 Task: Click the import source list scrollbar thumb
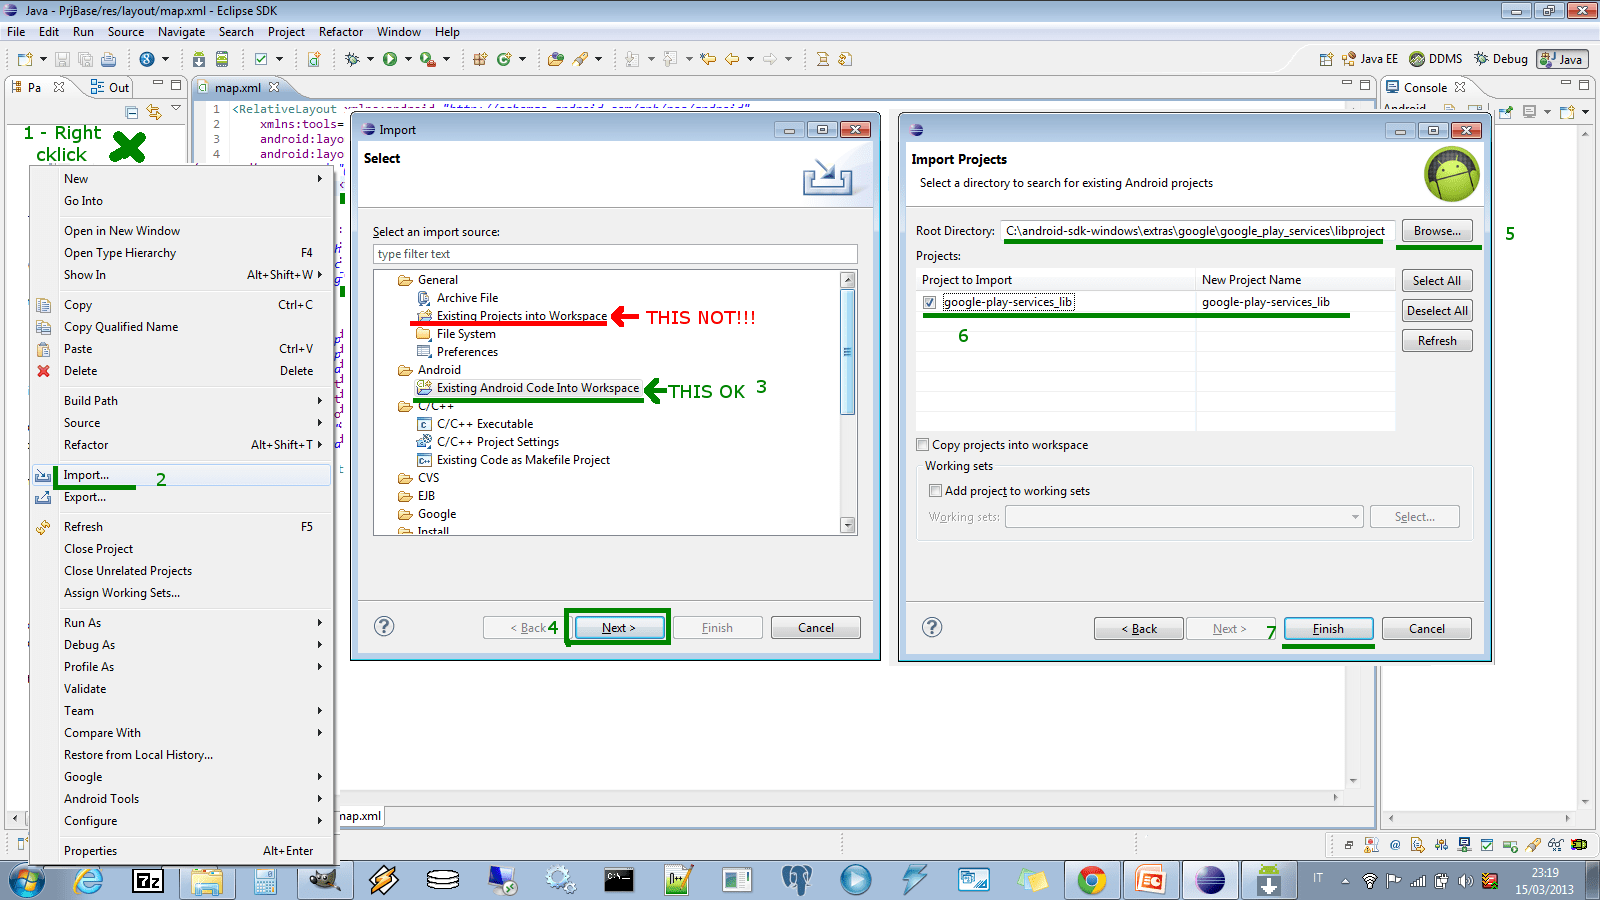tap(848, 352)
